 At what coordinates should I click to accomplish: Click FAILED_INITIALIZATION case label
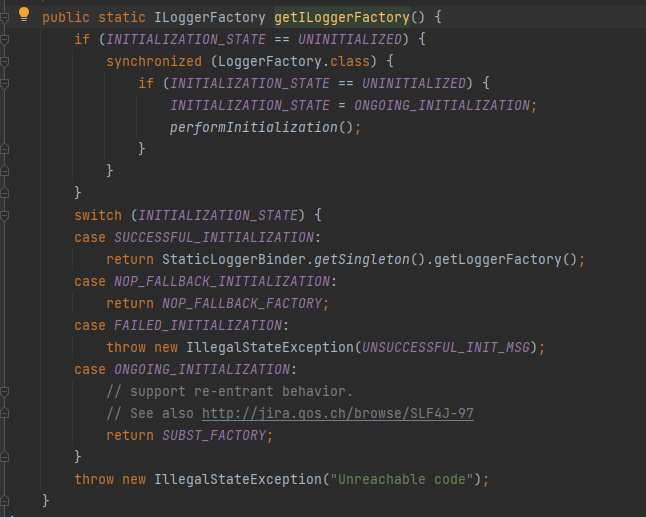pos(198,325)
